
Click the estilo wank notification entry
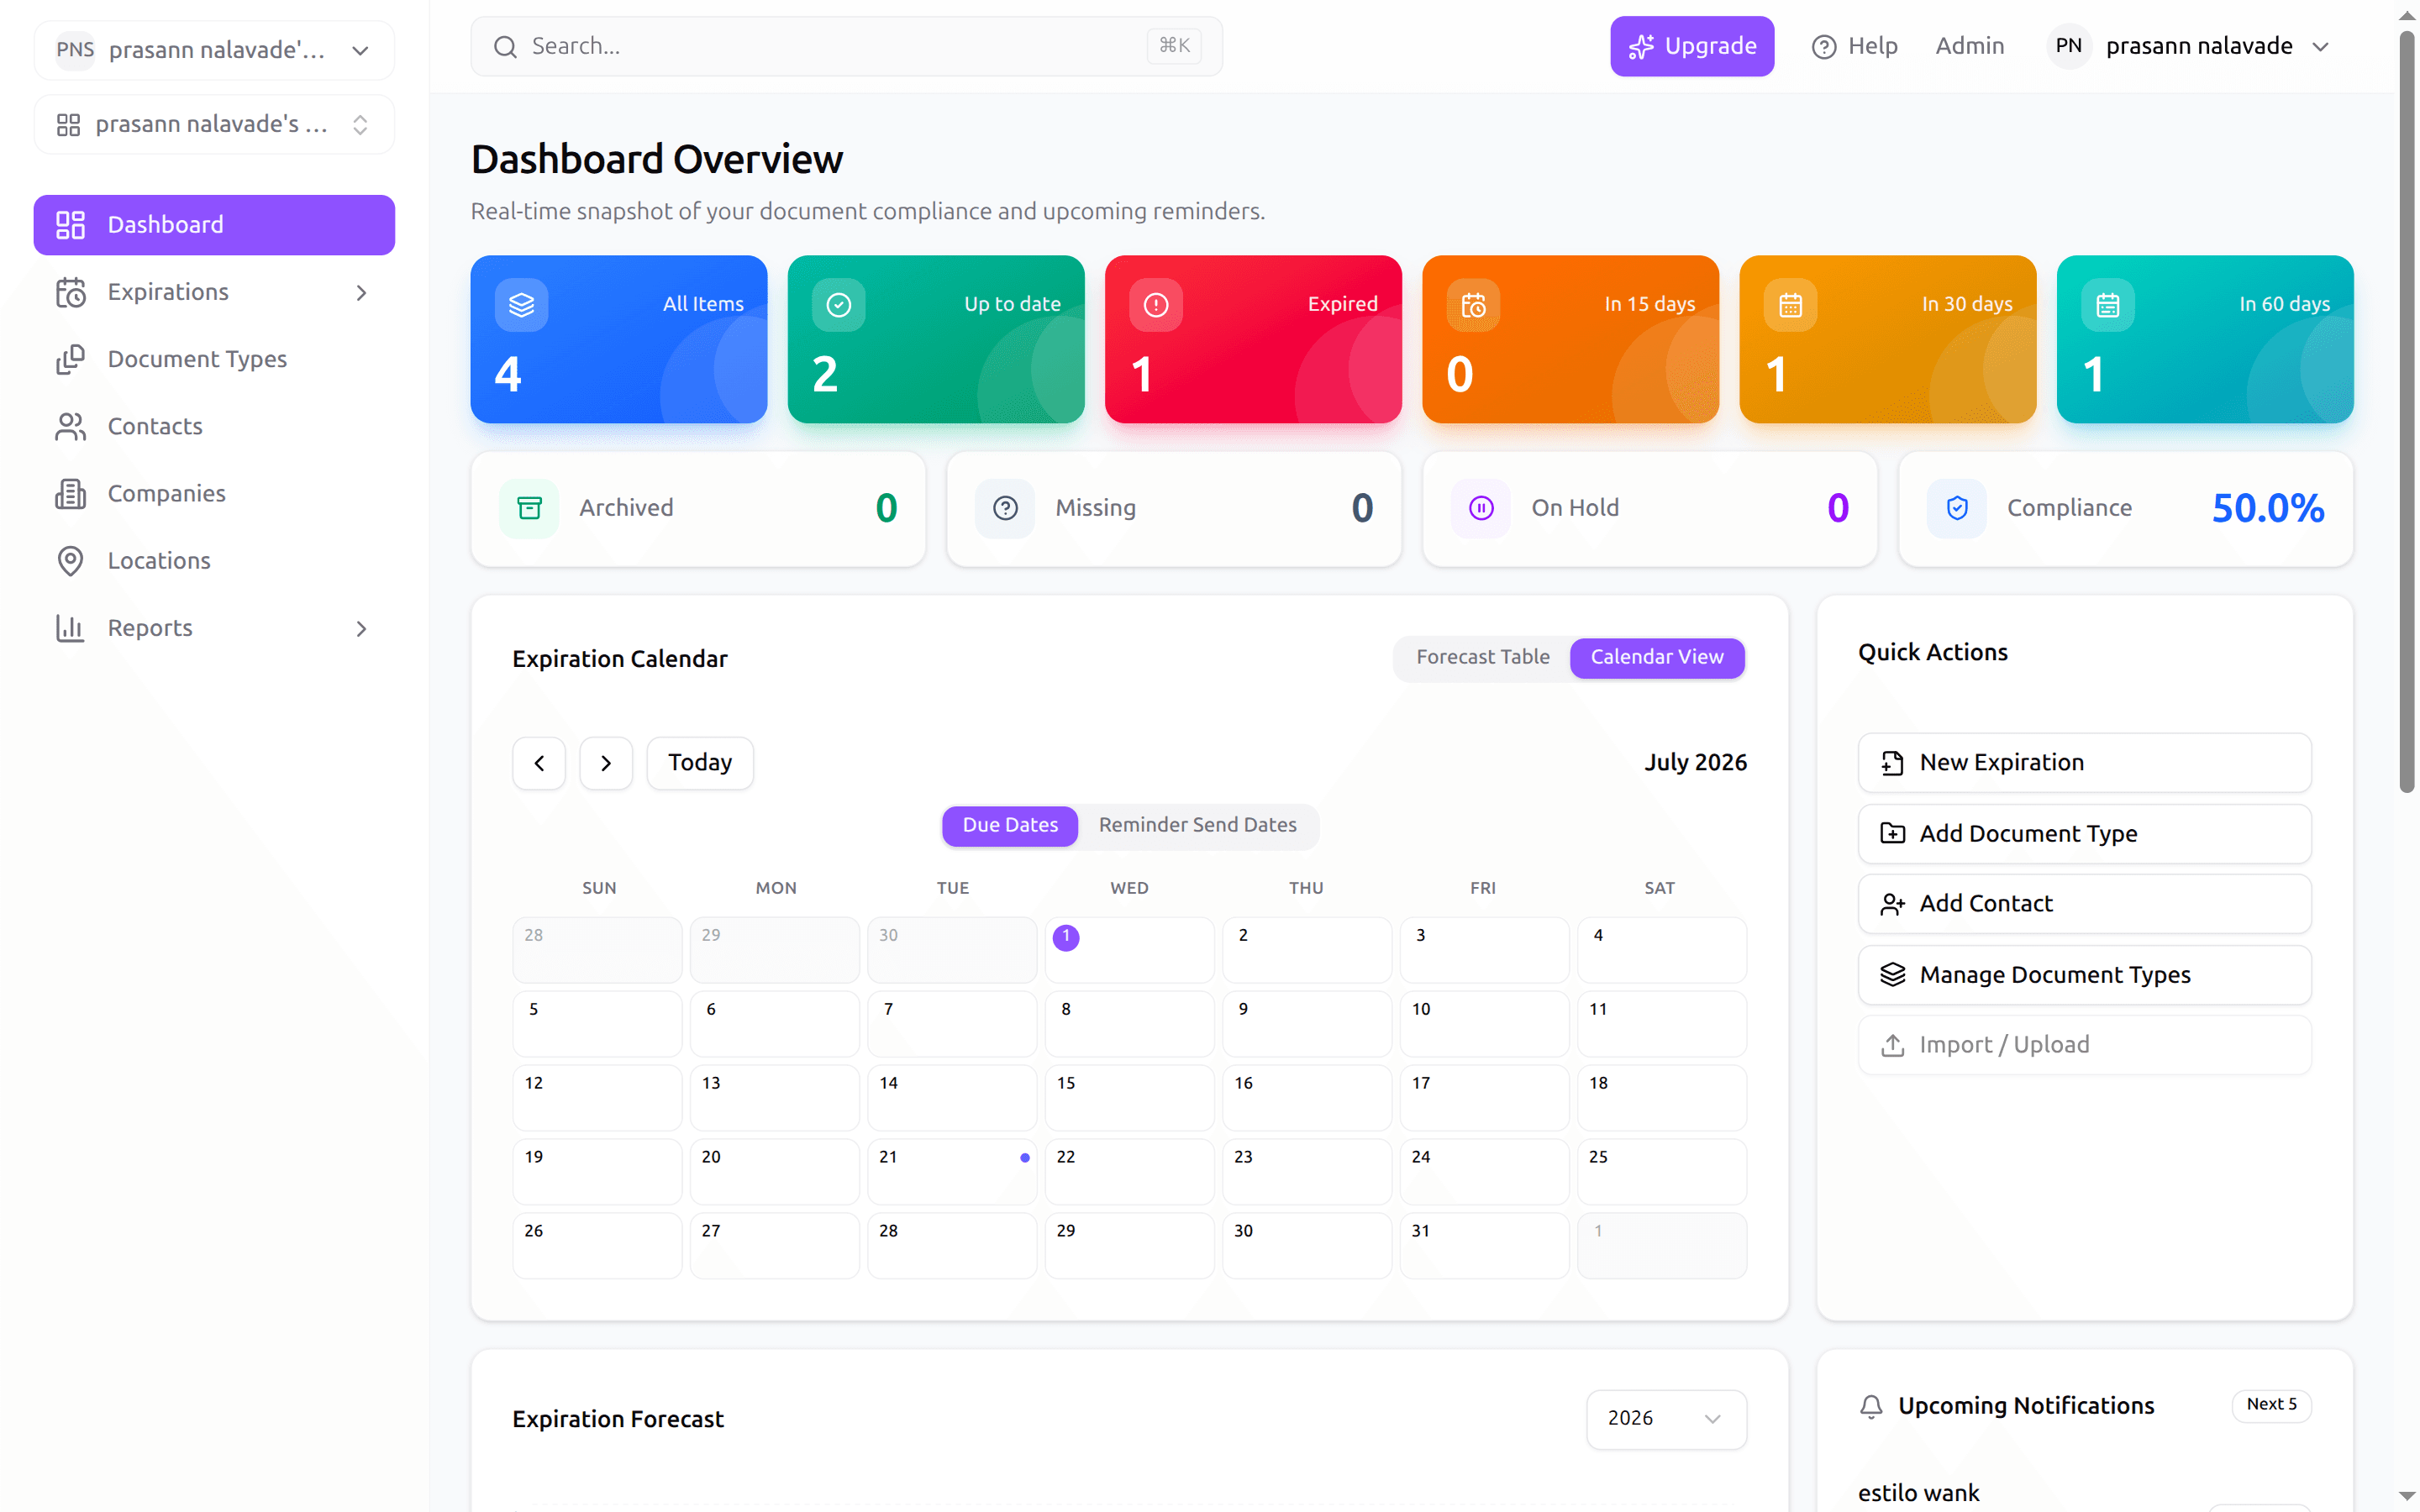(x=1918, y=1493)
